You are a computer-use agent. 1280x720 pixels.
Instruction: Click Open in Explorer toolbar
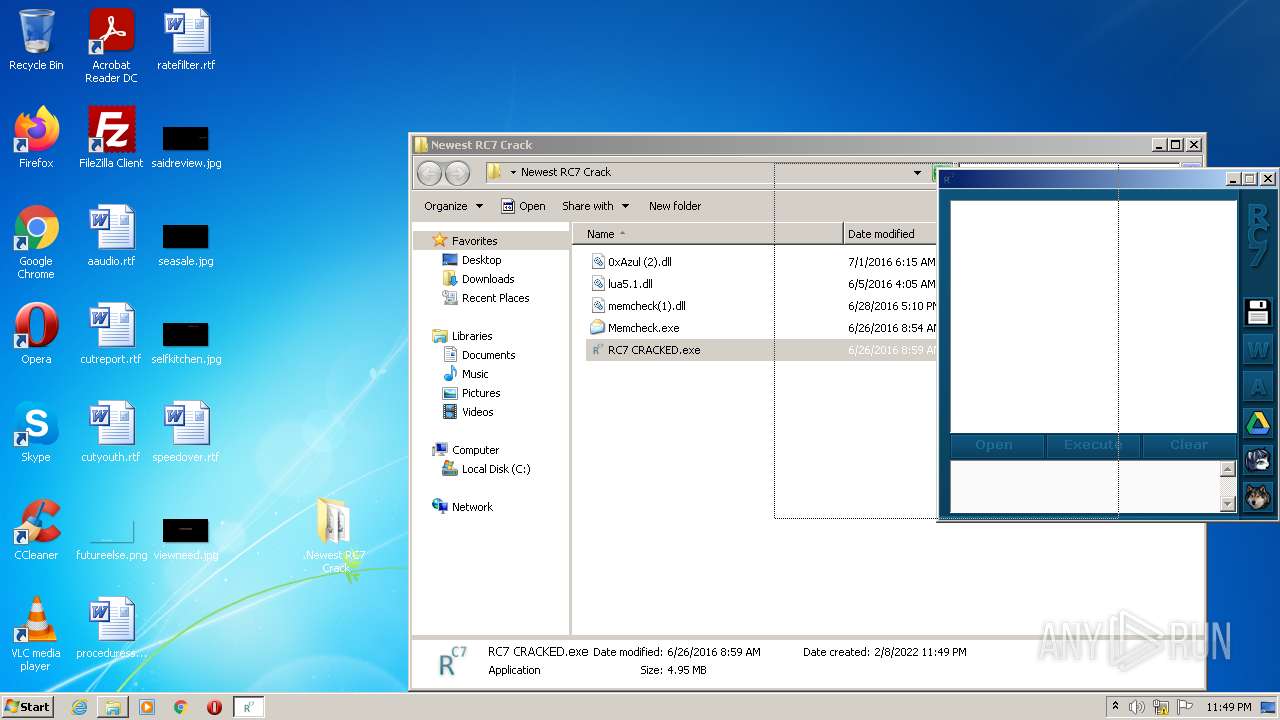tap(523, 206)
